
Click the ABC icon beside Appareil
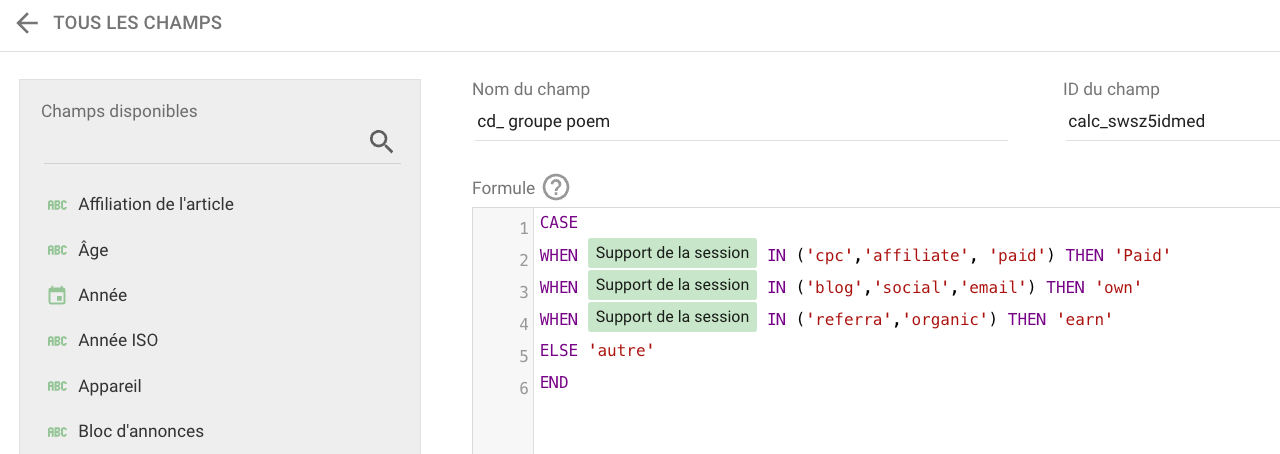pyautogui.click(x=58, y=386)
